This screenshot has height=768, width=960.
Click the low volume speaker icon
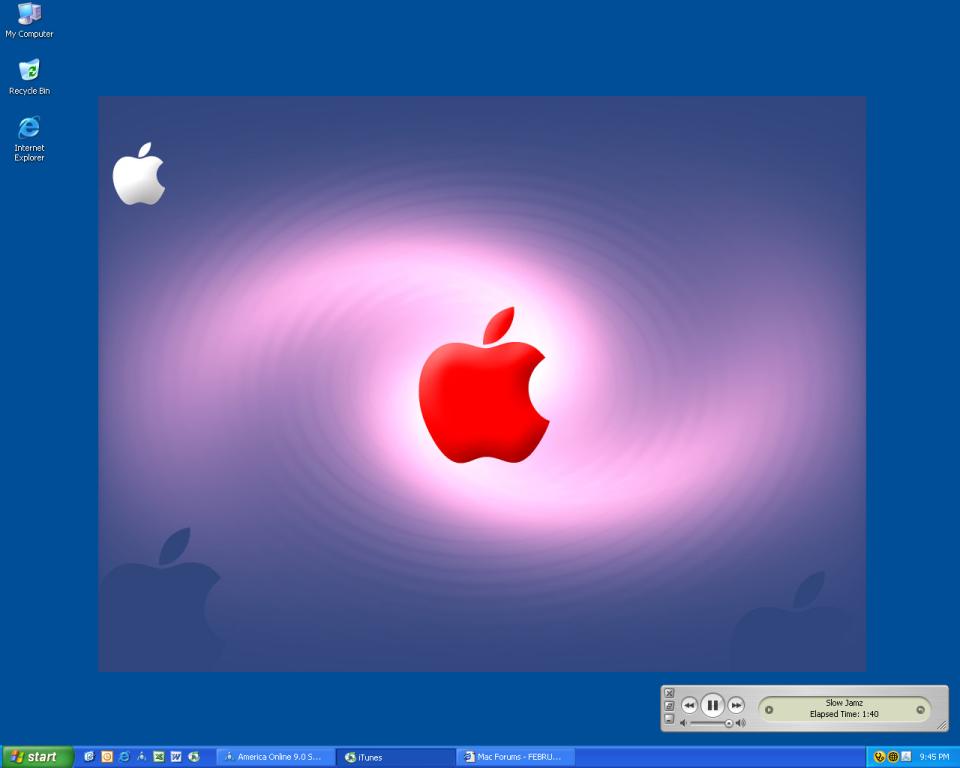[x=683, y=723]
